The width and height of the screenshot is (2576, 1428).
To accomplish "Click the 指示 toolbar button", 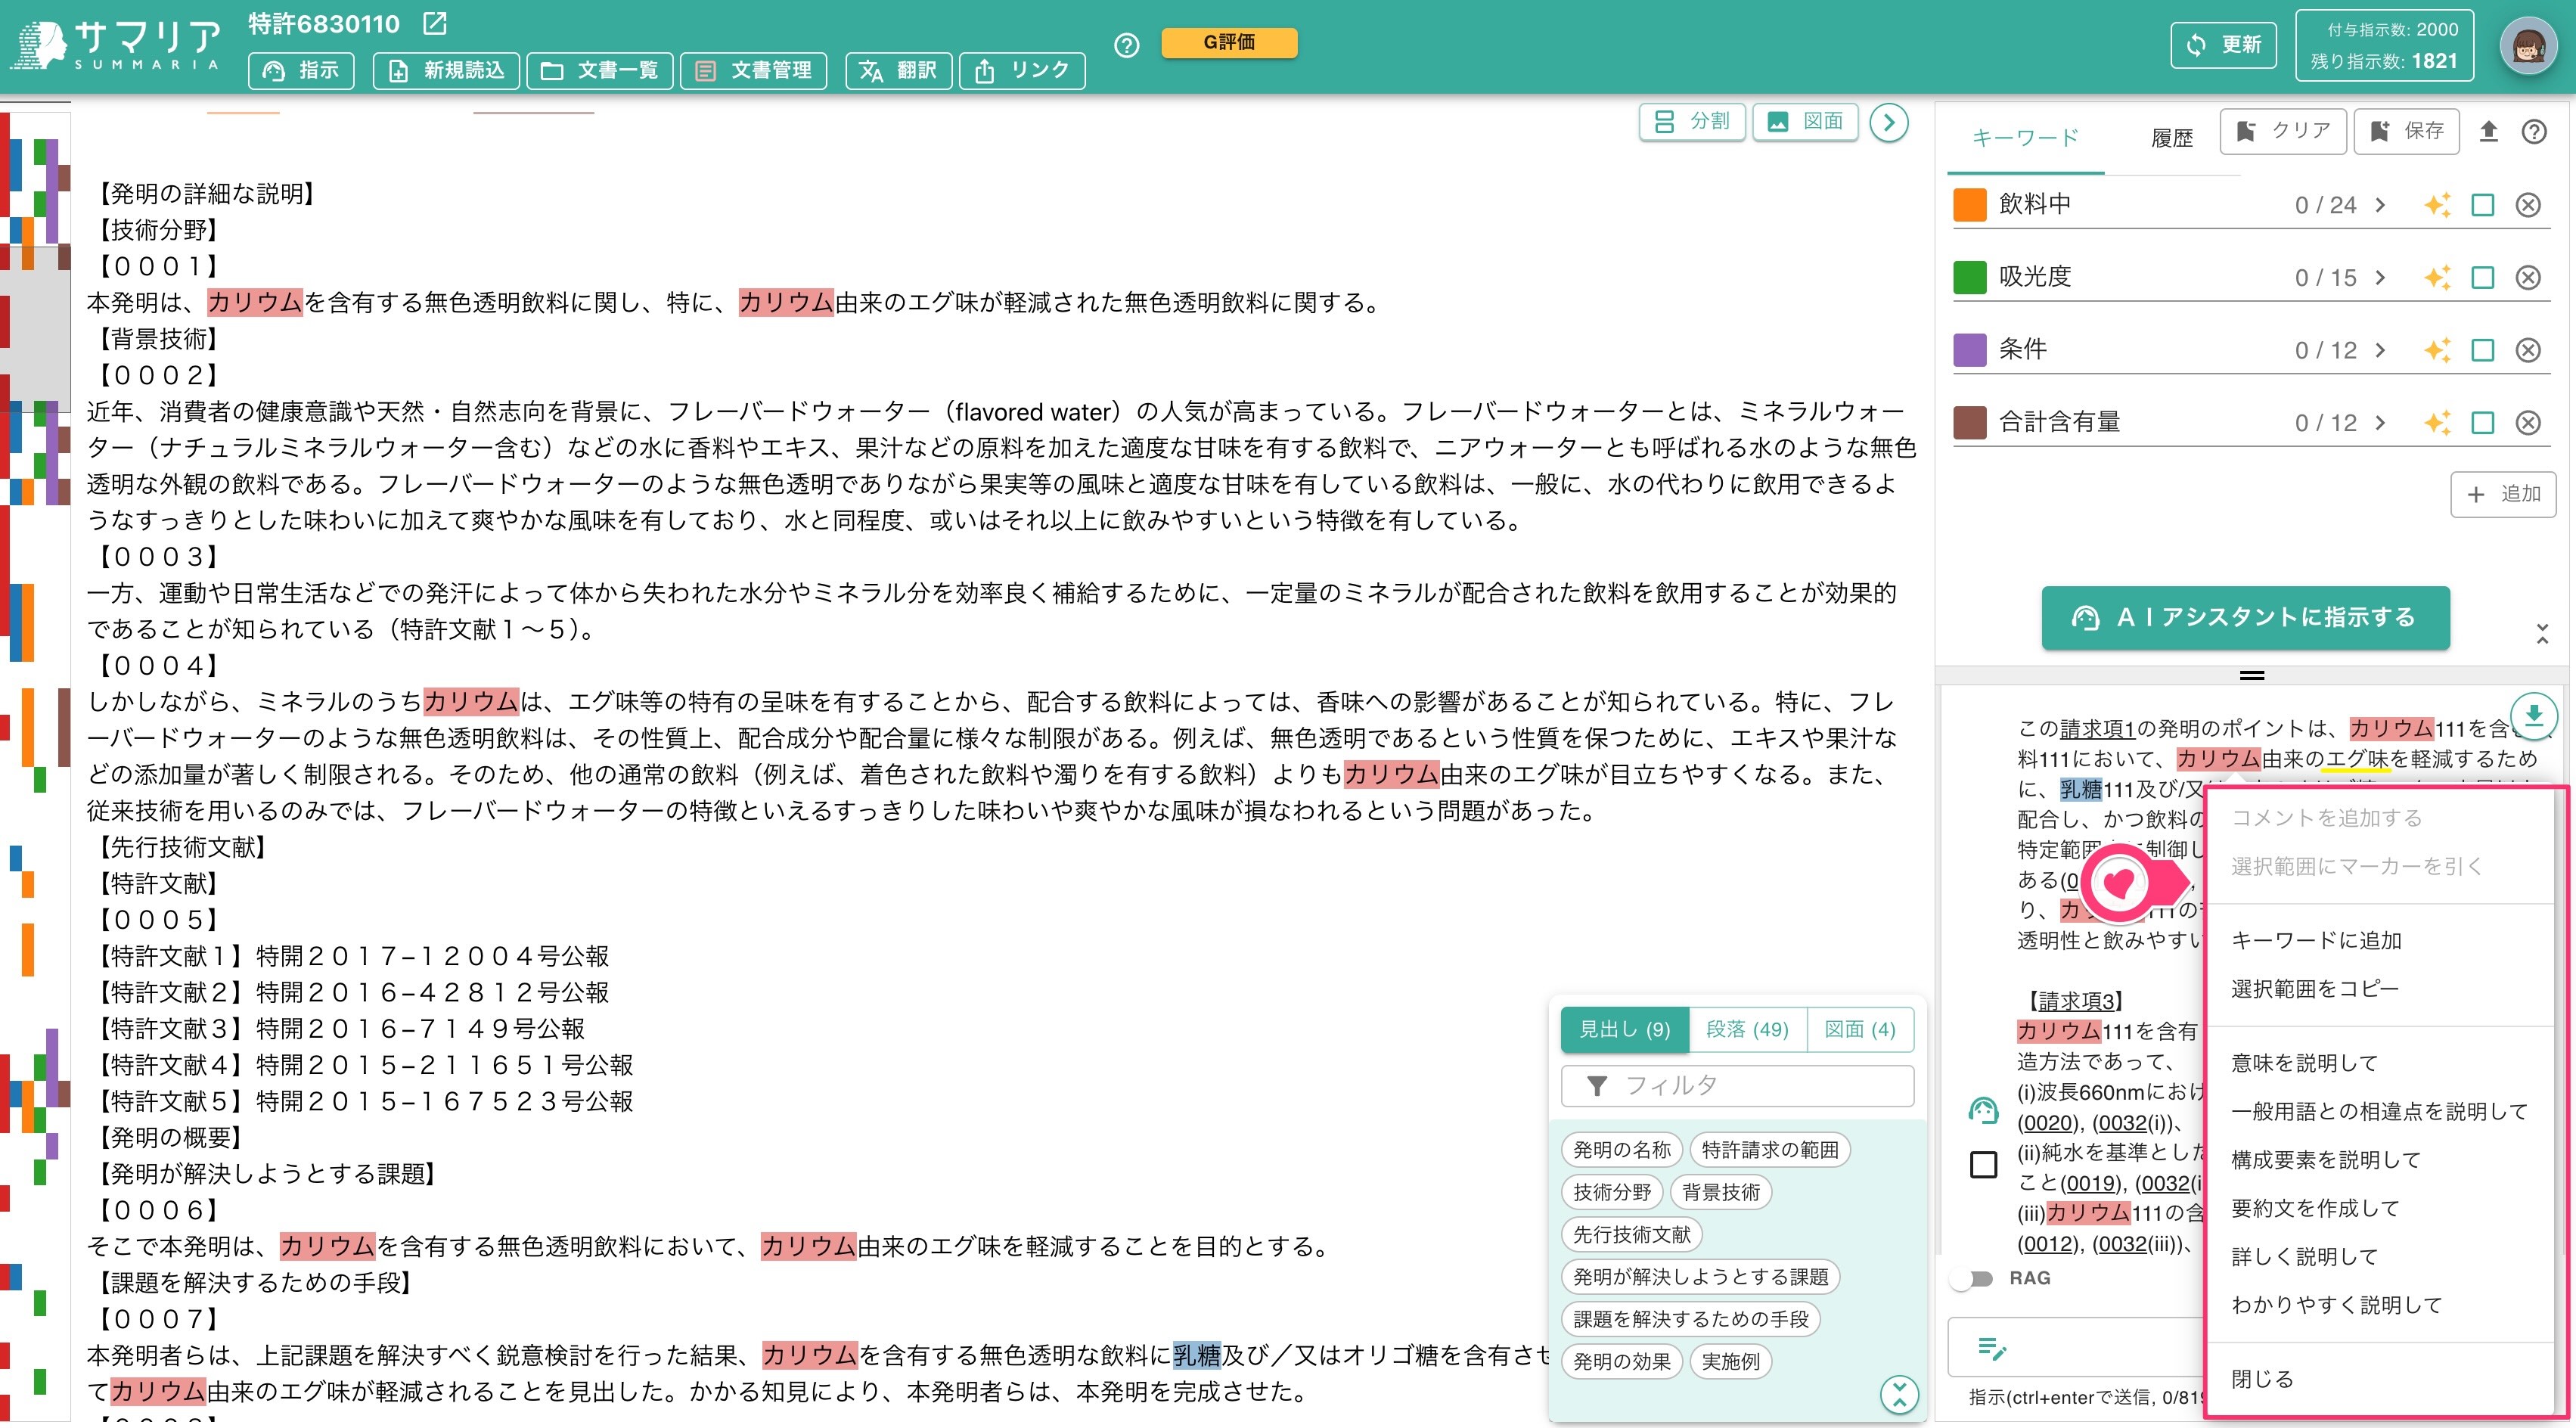I will click(x=301, y=70).
